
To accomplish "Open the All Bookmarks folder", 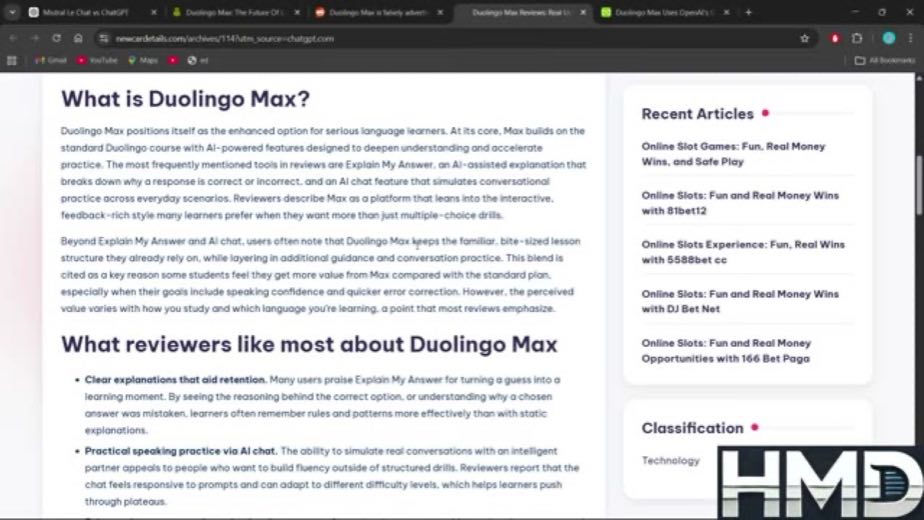I will tap(885, 60).
